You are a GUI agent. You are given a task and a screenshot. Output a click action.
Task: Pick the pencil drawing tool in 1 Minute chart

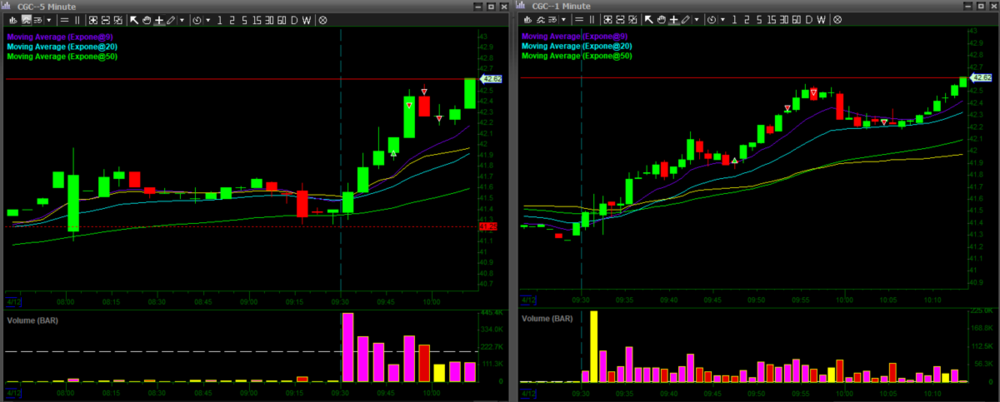pos(686,20)
